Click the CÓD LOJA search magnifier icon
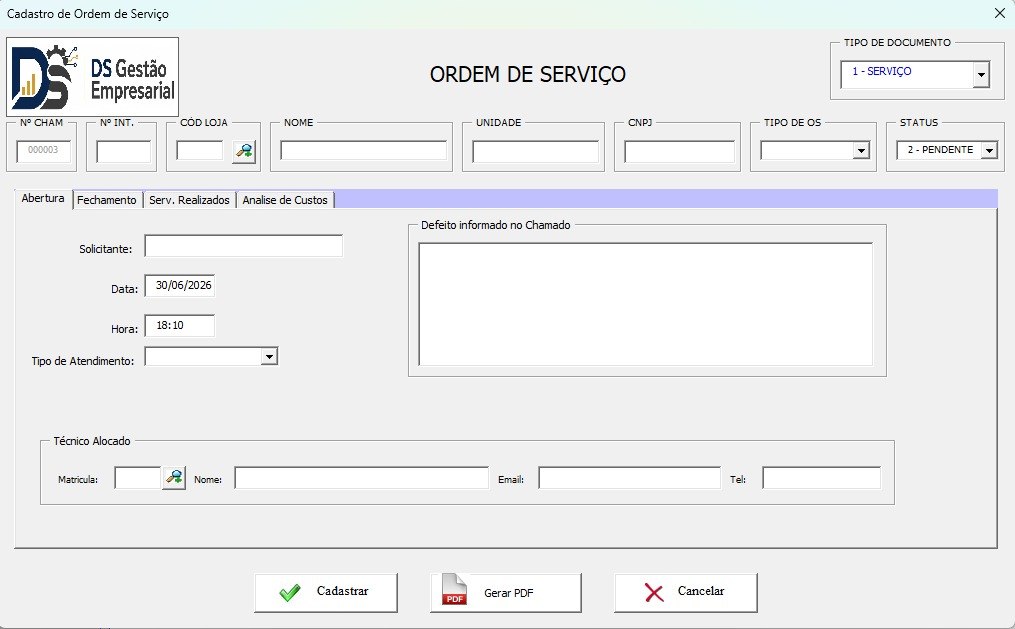1015x629 pixels. click(x=244, y=151)
